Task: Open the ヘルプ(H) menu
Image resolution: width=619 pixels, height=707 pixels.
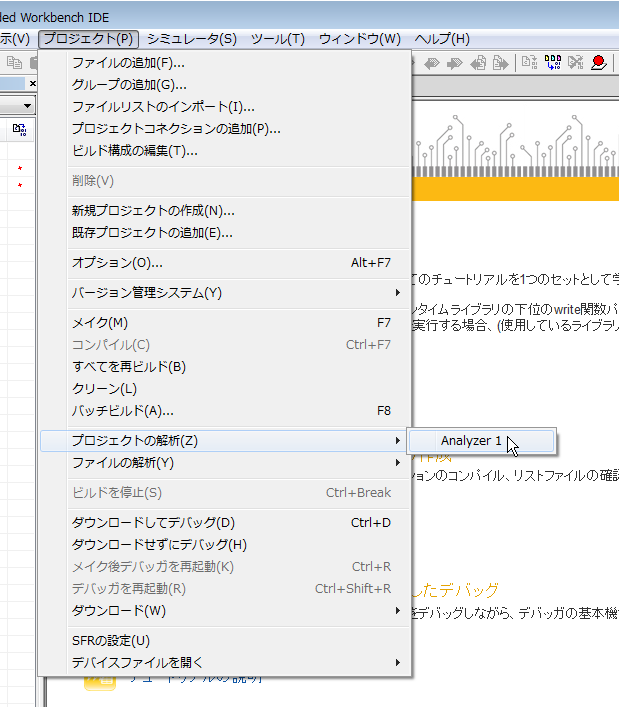Action: click(442, 39)
